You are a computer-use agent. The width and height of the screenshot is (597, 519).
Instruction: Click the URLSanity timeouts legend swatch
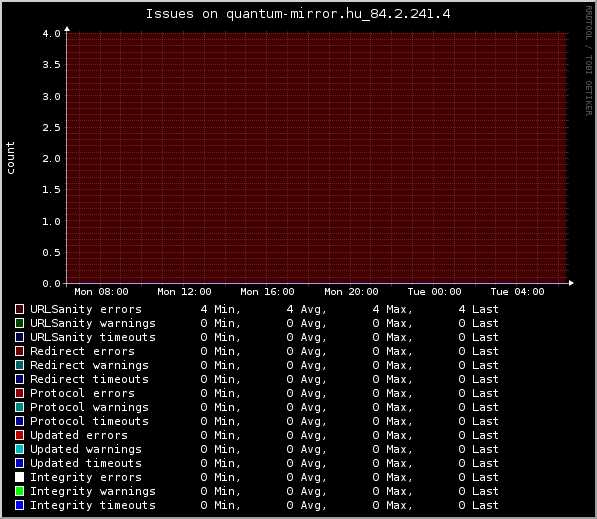(19, 337)
